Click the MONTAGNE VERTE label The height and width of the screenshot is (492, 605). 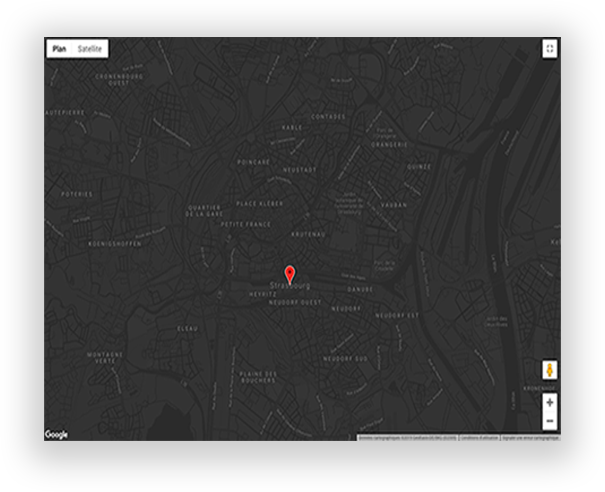click(x=105, y=358)
